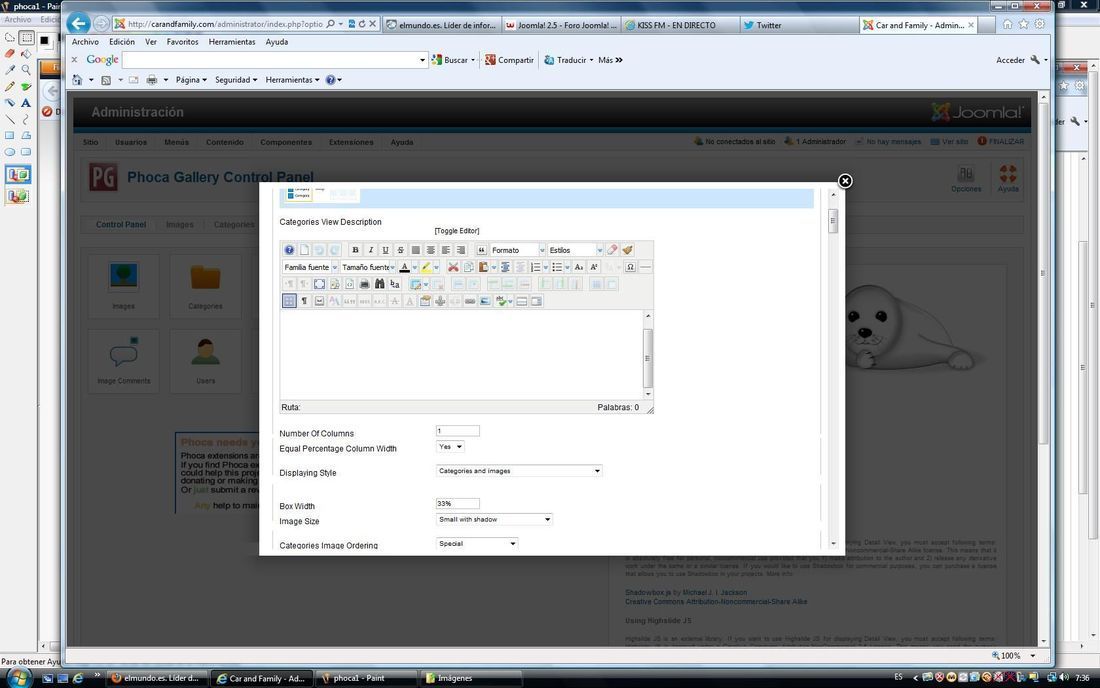Click the editor help icon
Image resolution: width=1100 pixels, height=688 pixels.
click(289, 250)
